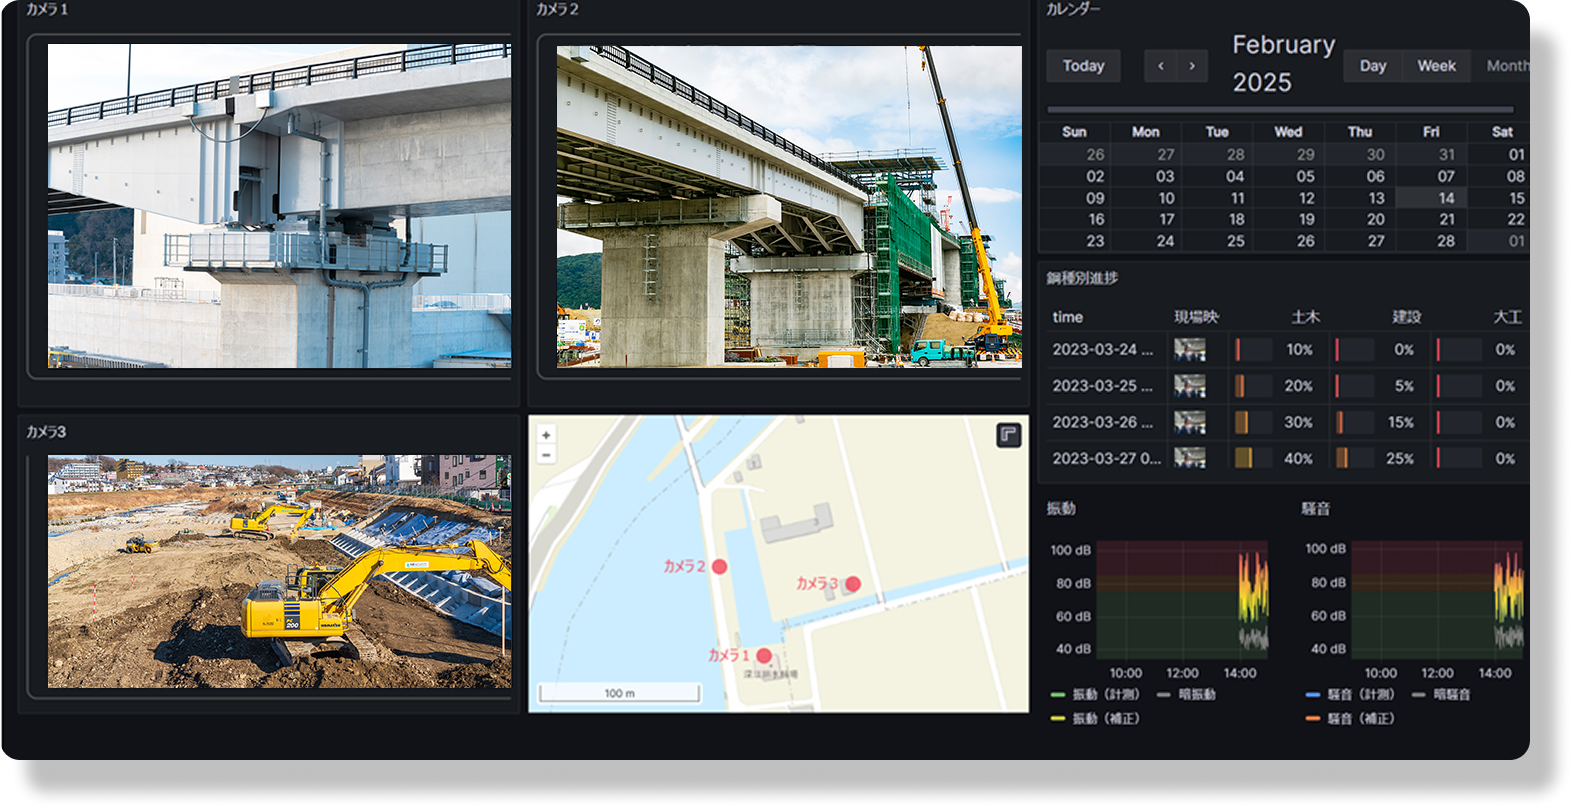Click the Today button

click(x=1083, y=66)
